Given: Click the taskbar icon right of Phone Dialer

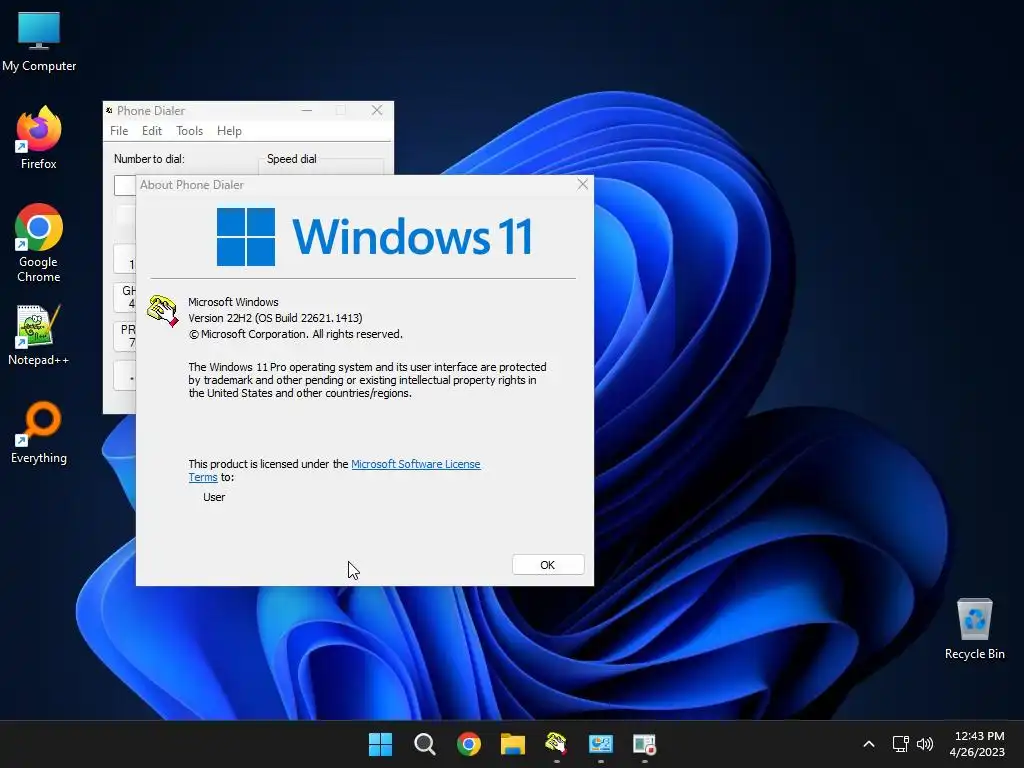Looking at the screenshot, I should 600,744.
